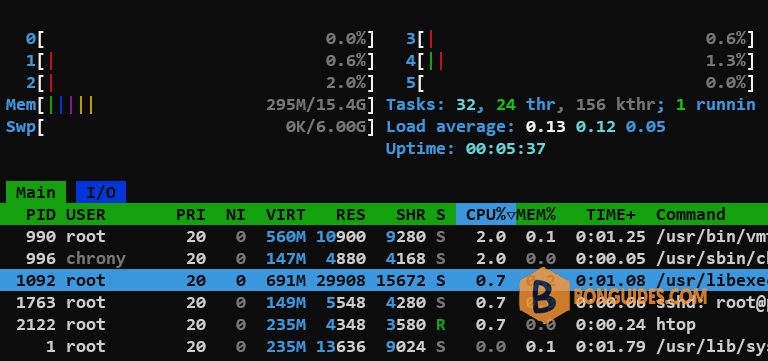Viewport: 768px width, 361px height.
Task: Sort by USER column header
Action: (86, 214)
